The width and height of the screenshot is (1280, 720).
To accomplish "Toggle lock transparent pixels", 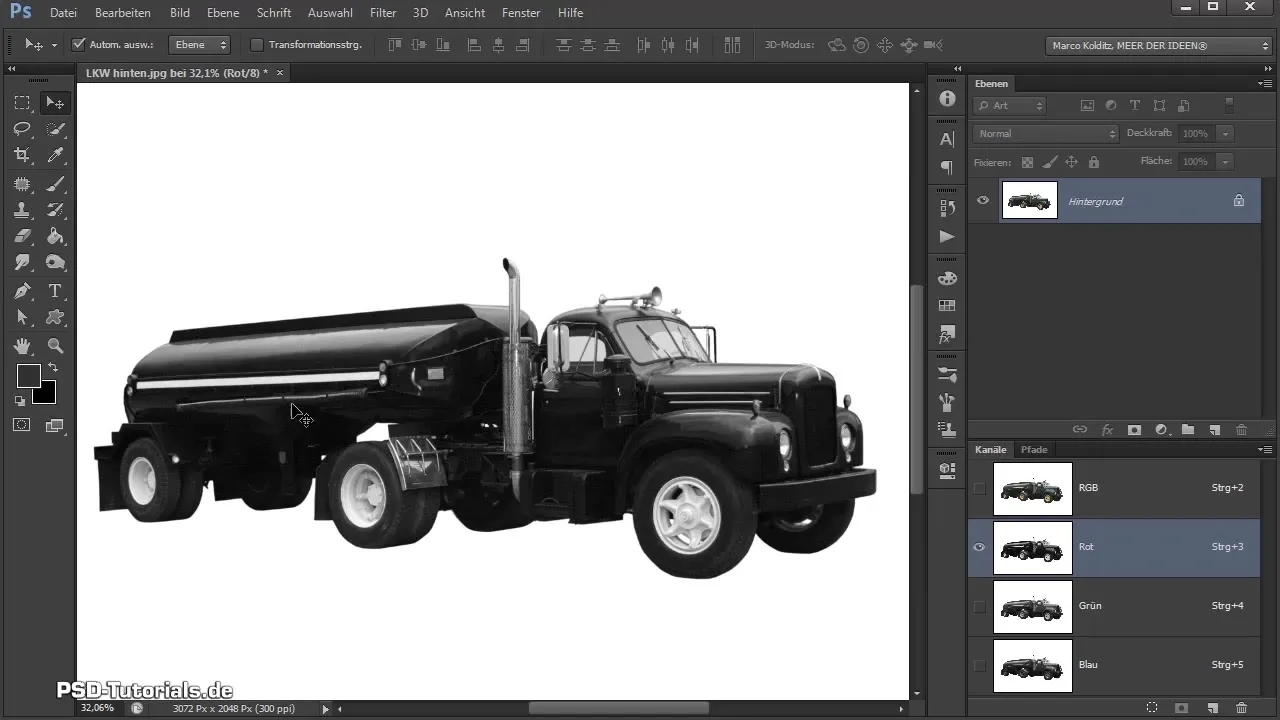I will 1027,162.
